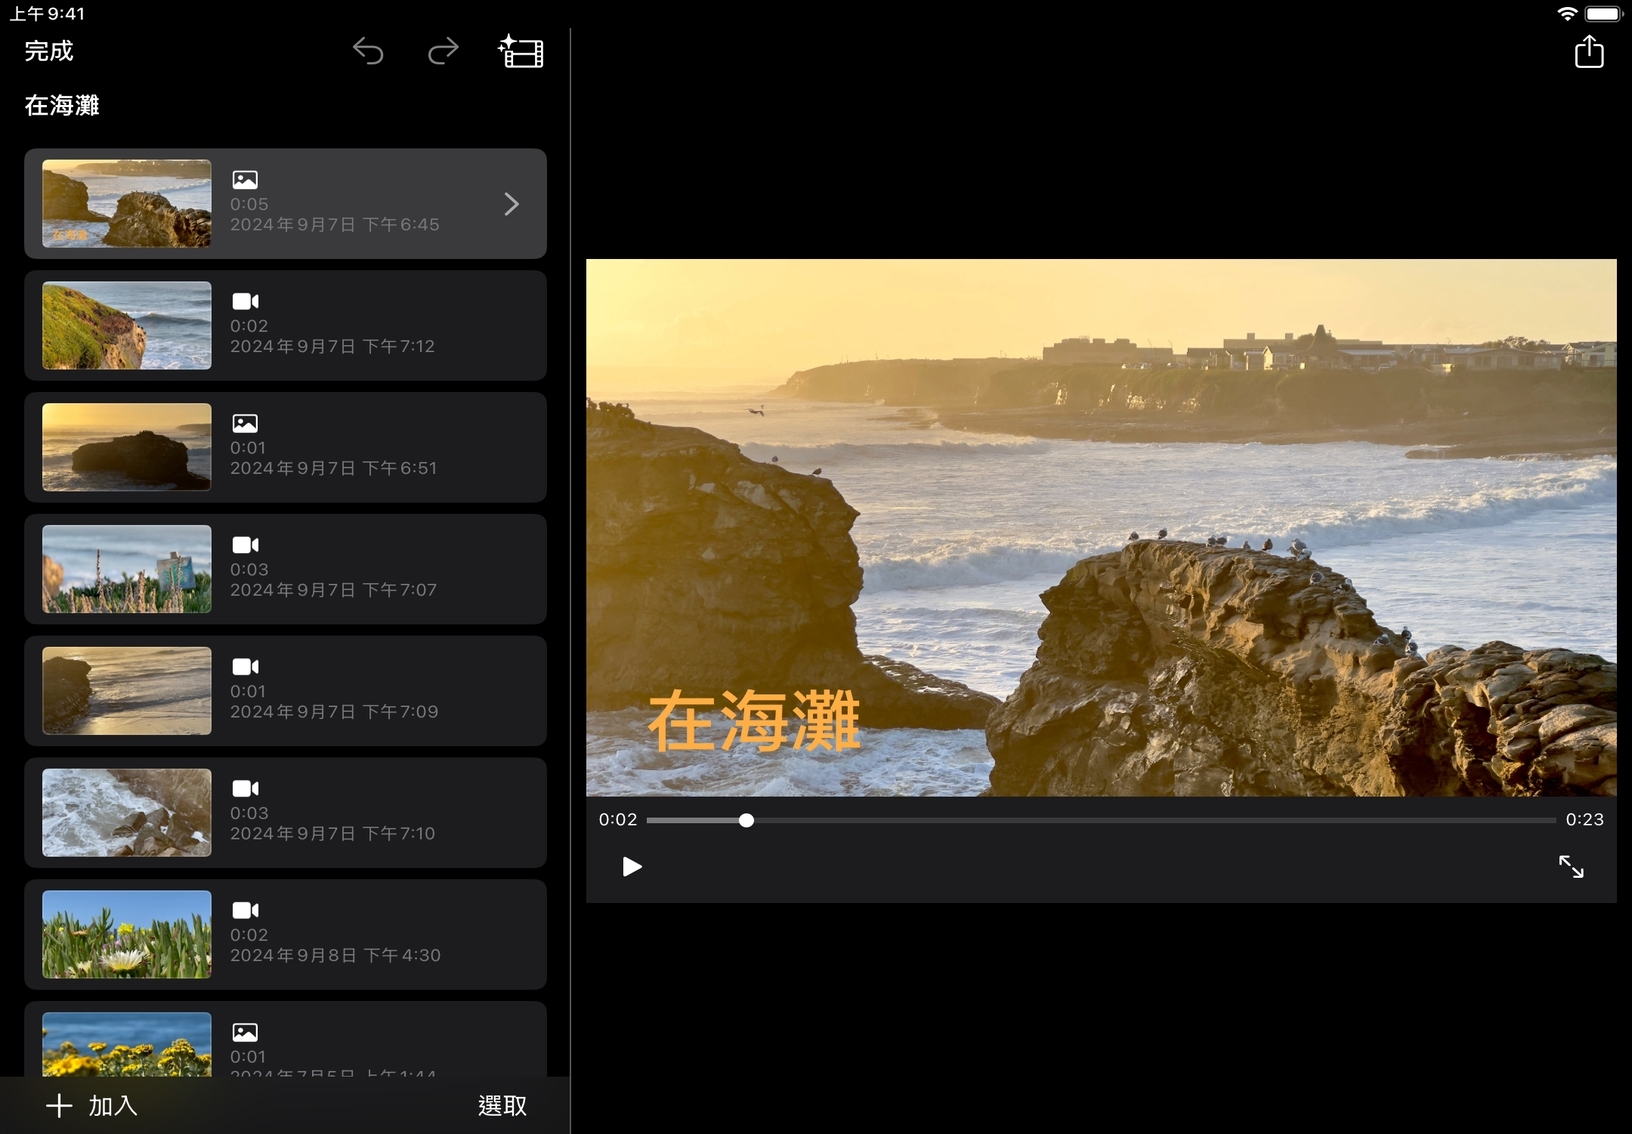This screenshot has height=1134, width=1632.
Task: Tap 選取 to select clips
Action: [x=502, y=1105]
